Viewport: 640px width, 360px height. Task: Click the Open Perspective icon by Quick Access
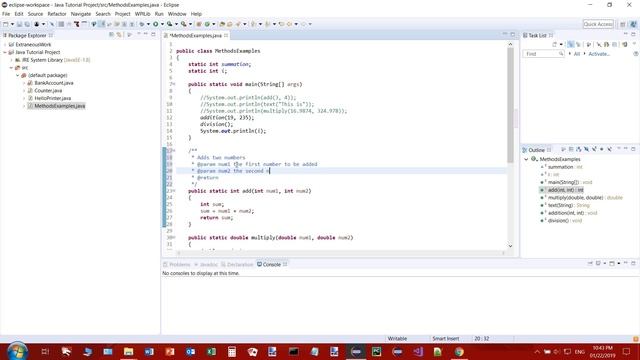coord(623,24)
